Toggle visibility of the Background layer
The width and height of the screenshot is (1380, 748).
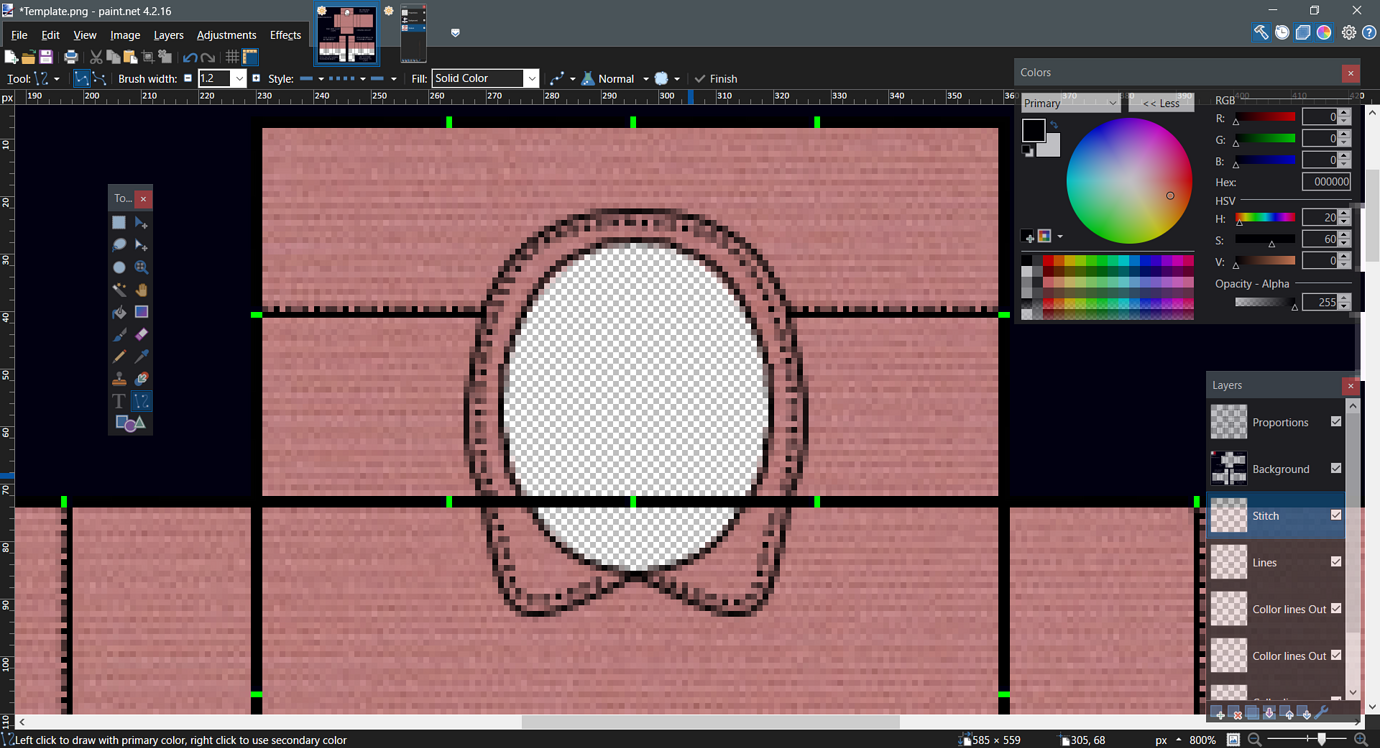tap(1336, 468)
